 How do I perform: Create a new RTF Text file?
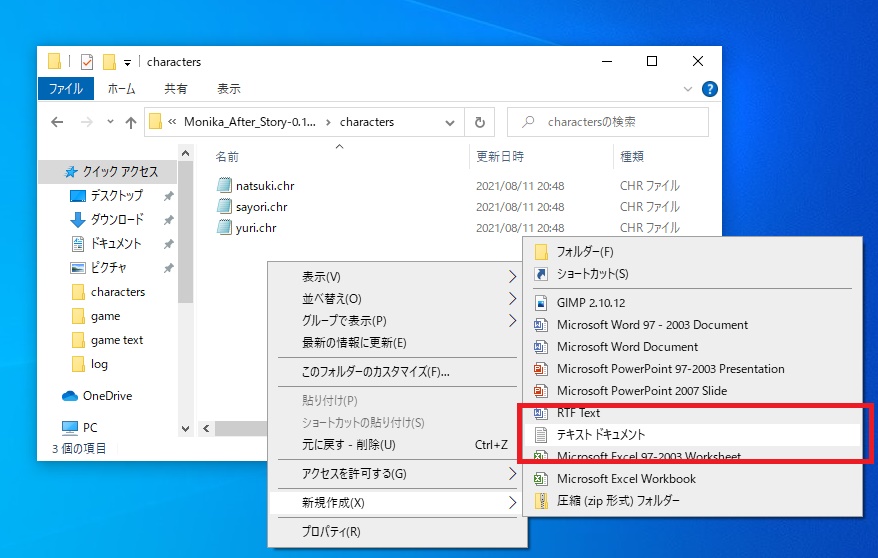pyautogui.click(x=692, y=413)
